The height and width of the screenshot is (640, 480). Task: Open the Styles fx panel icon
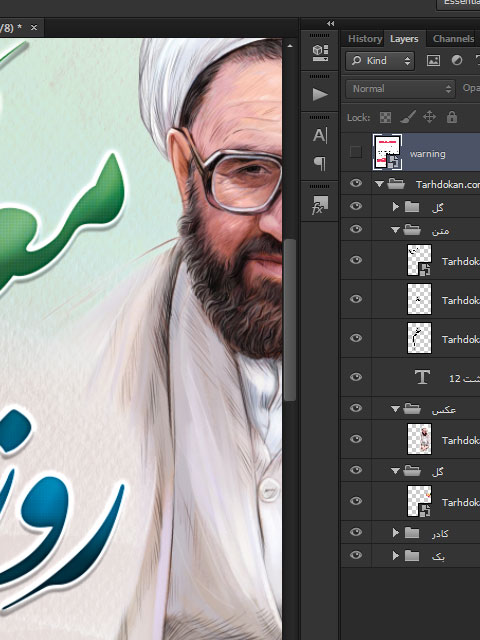[320, 205]
